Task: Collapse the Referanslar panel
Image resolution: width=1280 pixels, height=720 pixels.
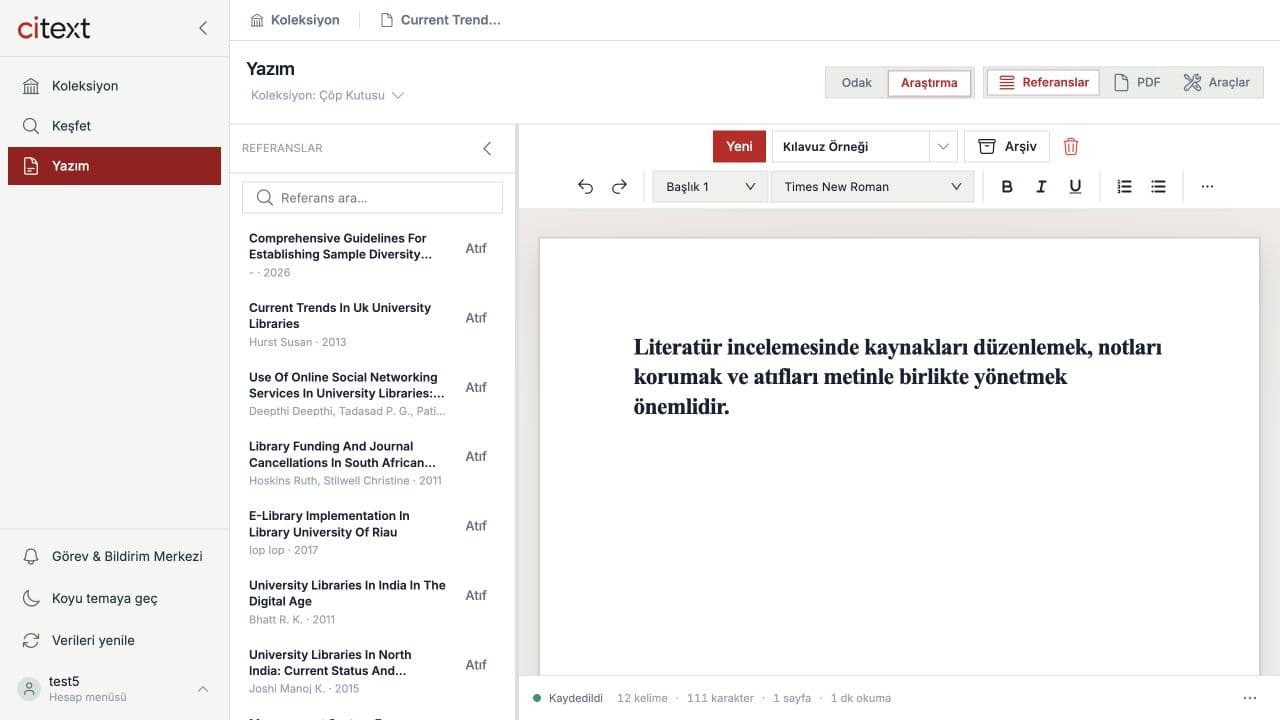Action: pyautogui.click(x=487, y=148)
